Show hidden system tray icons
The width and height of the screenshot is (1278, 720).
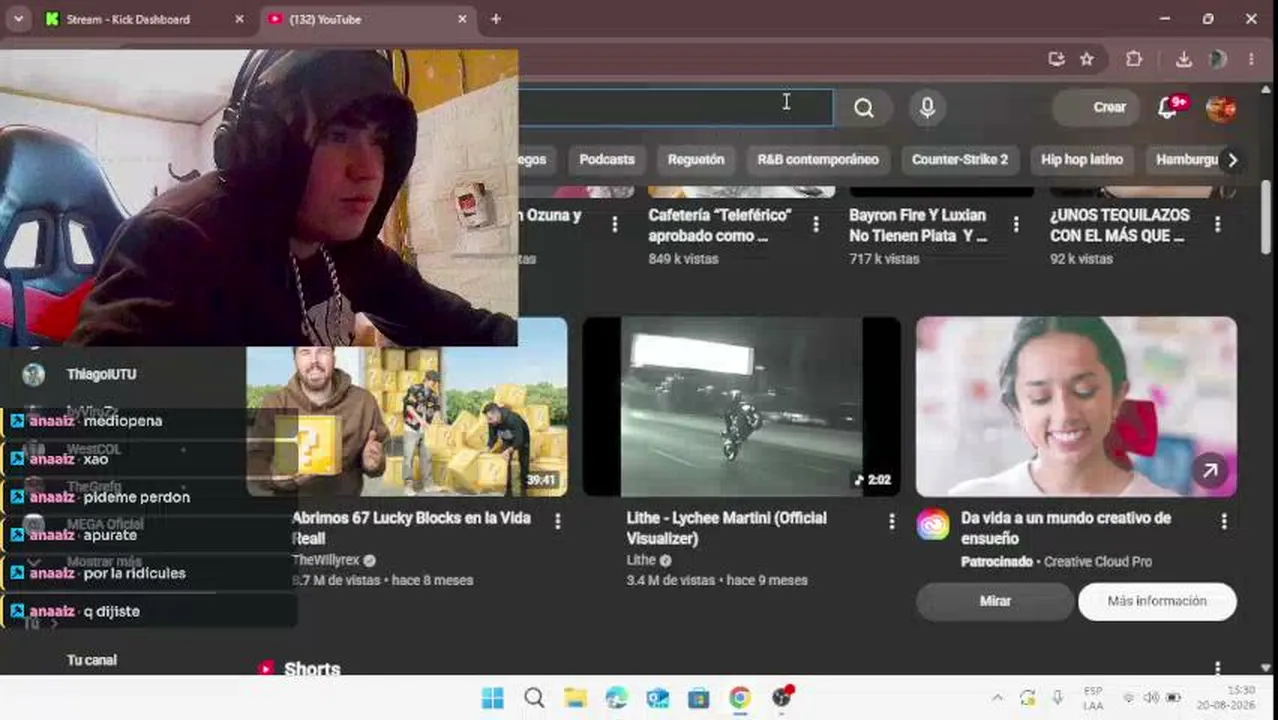point(997,698)
